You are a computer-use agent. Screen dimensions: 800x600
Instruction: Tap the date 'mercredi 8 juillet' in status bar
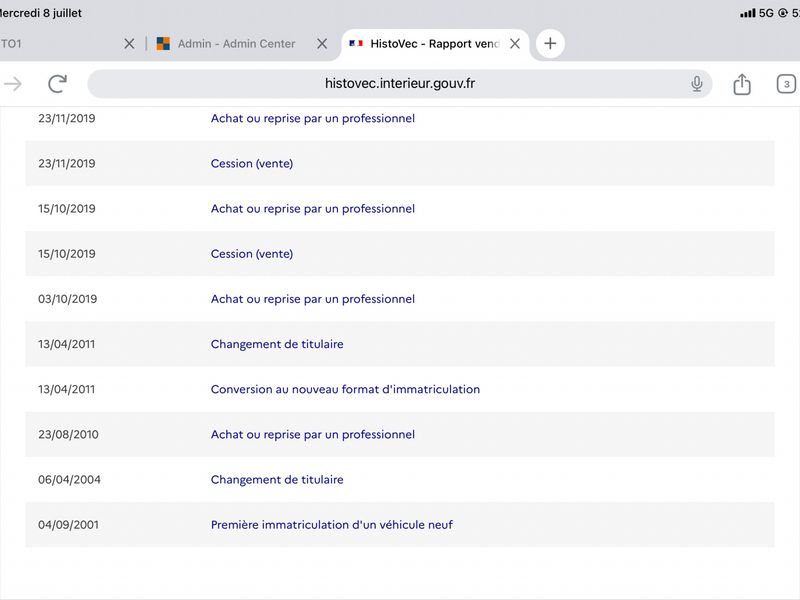pos(41,13)
